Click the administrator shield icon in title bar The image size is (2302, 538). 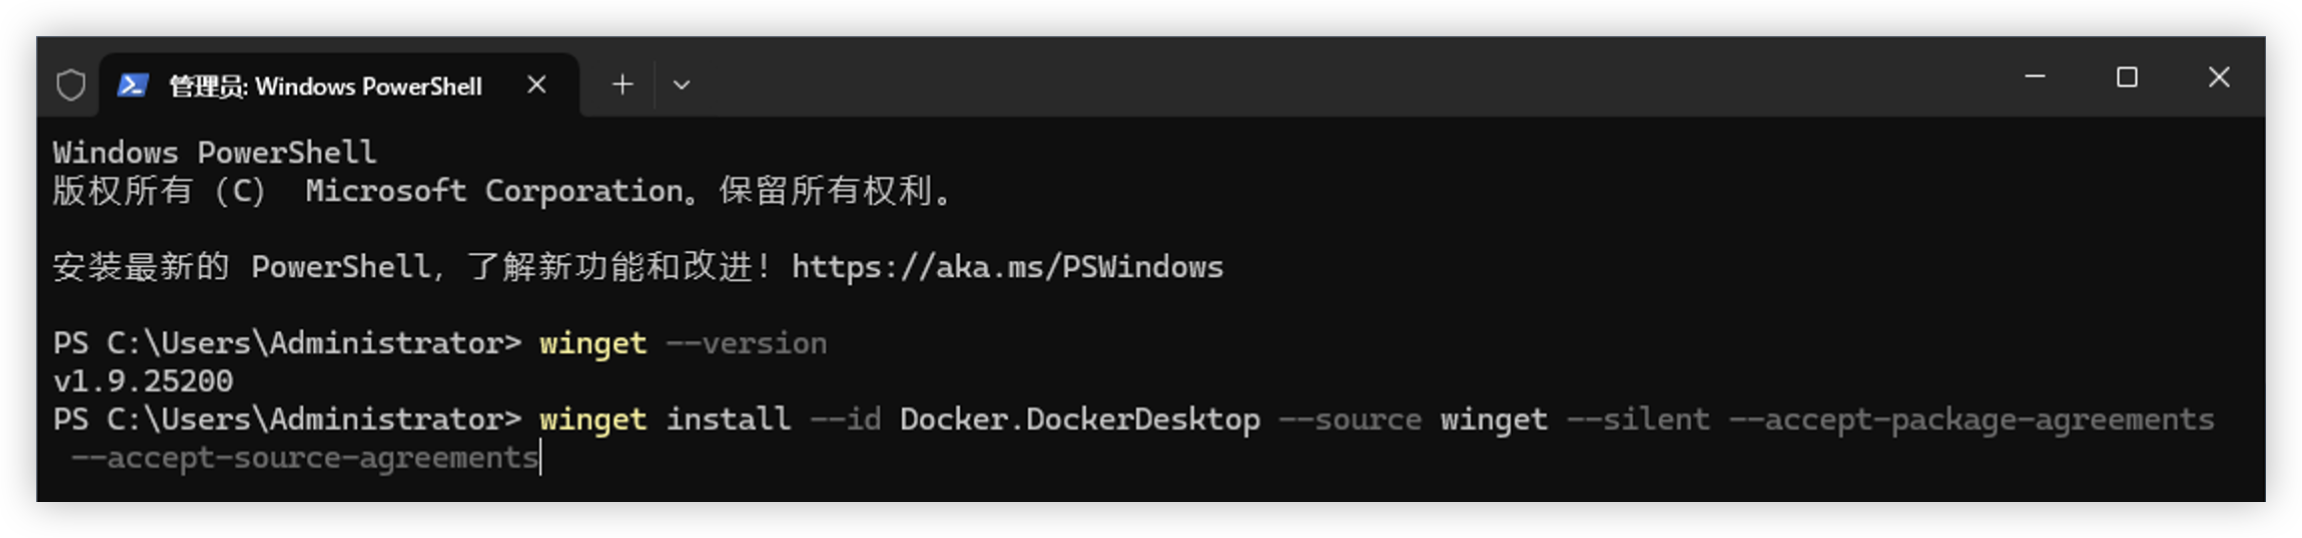click(71, 85)
